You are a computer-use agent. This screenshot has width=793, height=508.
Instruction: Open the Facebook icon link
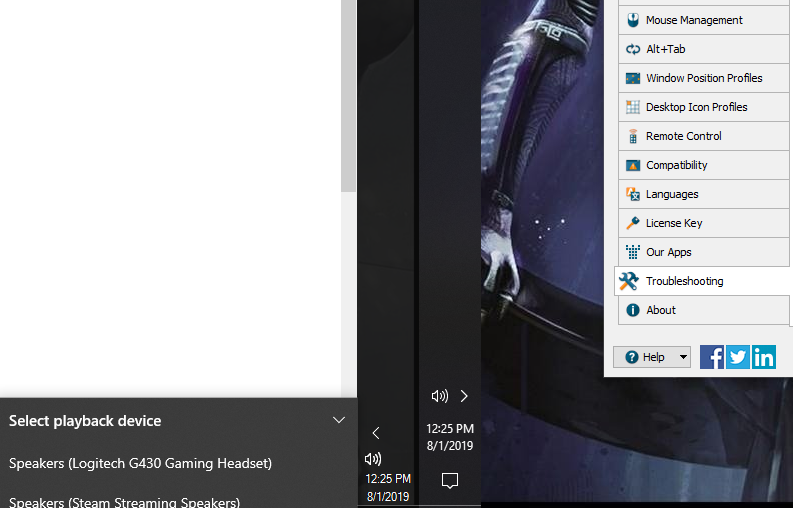[711, 357]
